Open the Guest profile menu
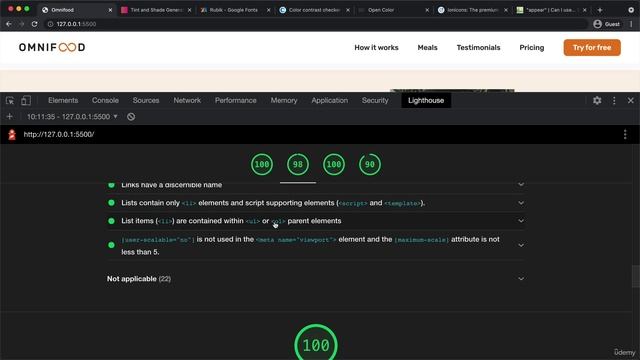Image resolution: width=640 pixels, height=360 pixels. click(x=607, y=24)
